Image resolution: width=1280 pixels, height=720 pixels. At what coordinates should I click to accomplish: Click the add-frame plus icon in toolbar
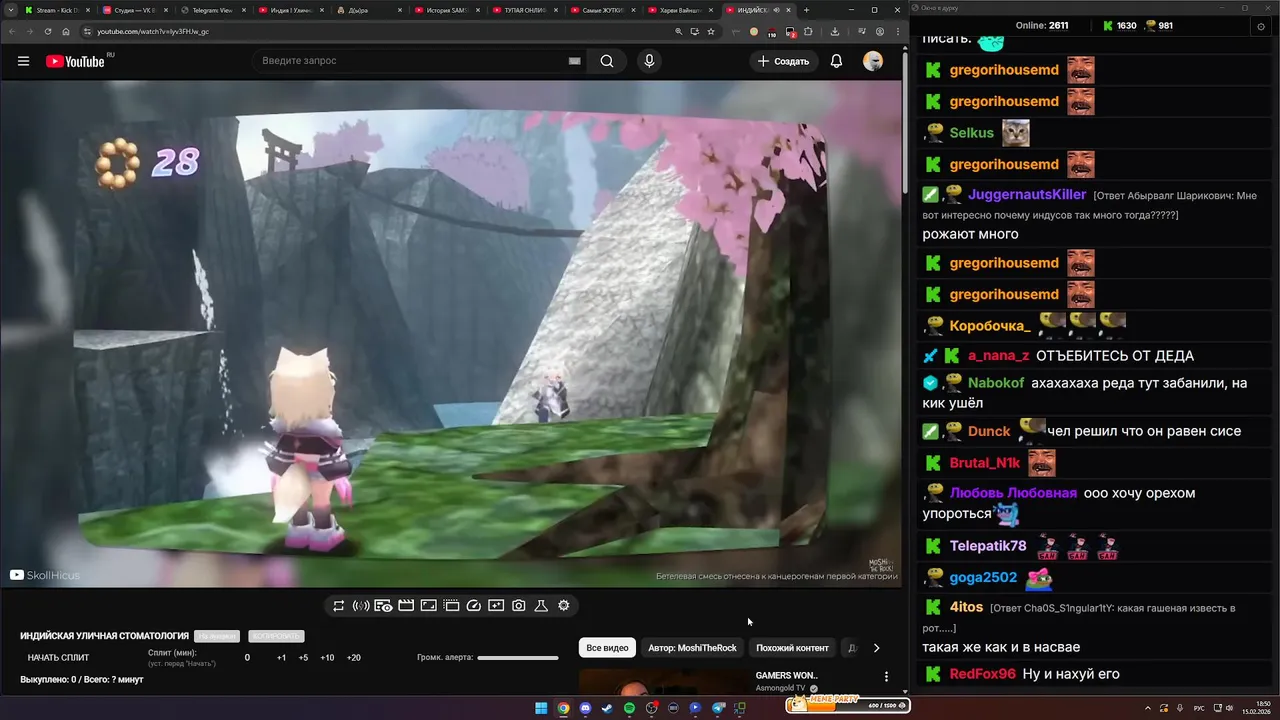tap(496, 606)
